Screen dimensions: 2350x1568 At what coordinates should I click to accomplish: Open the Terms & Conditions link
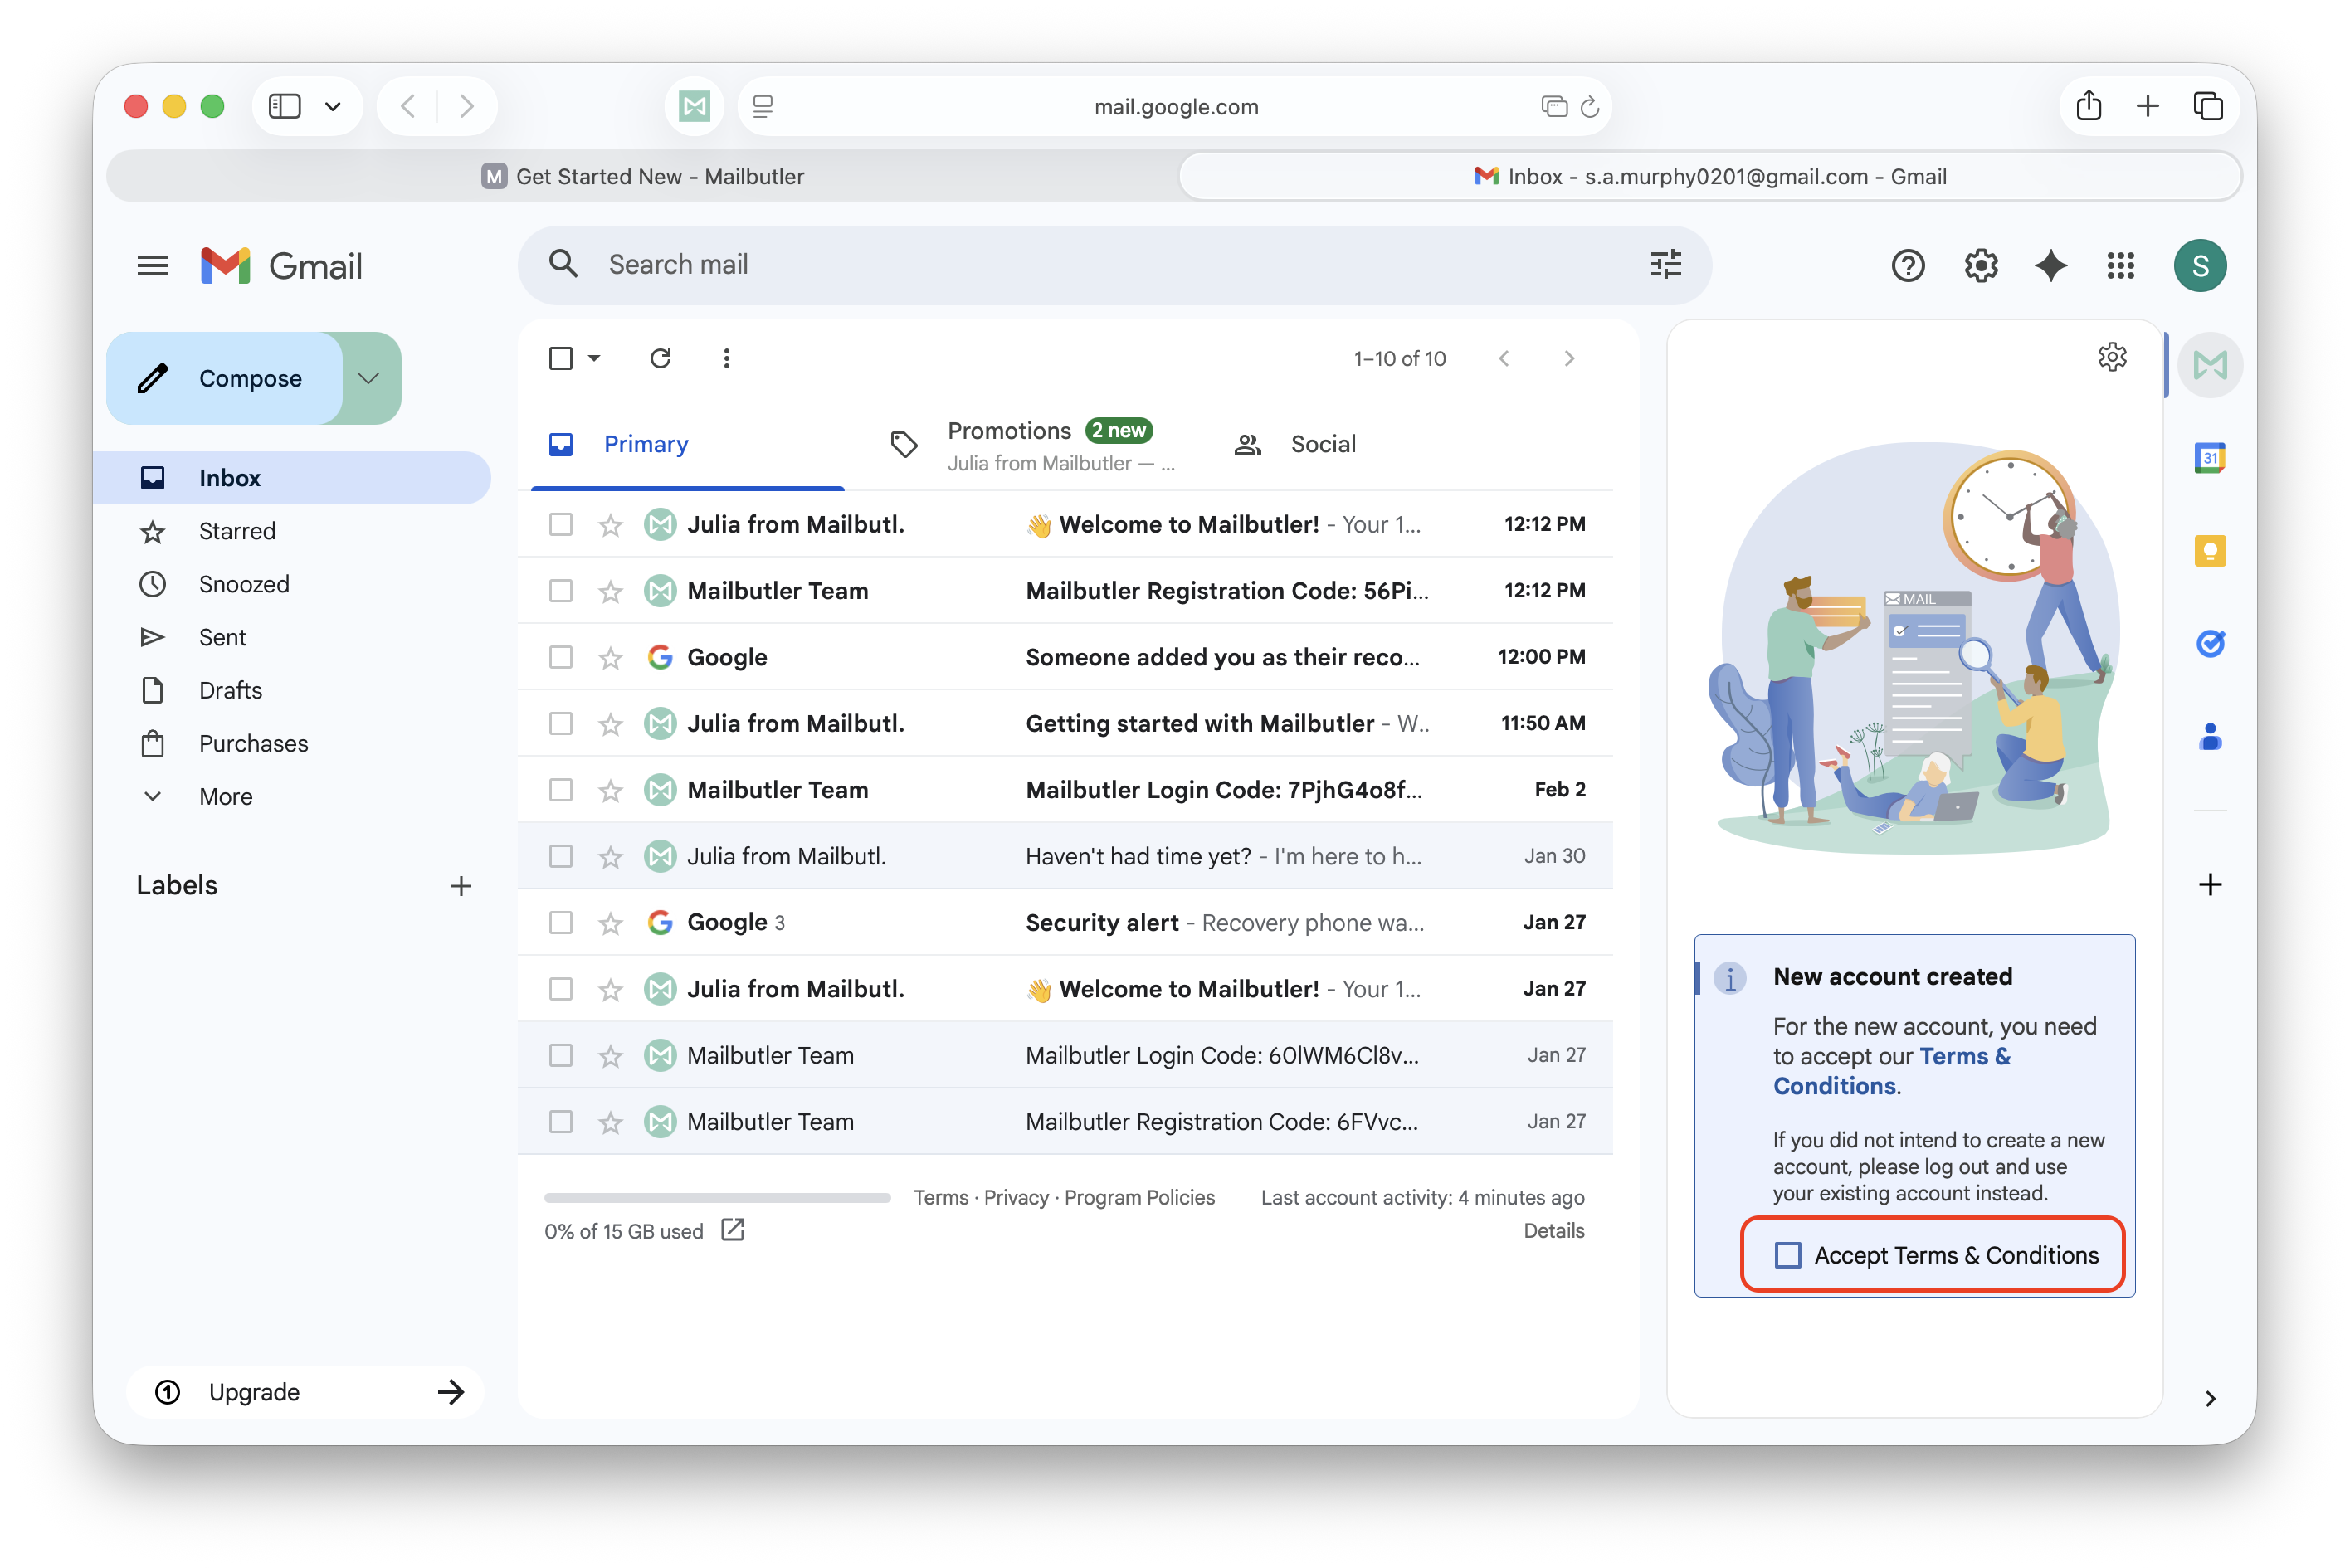tap(1890, 1071)
